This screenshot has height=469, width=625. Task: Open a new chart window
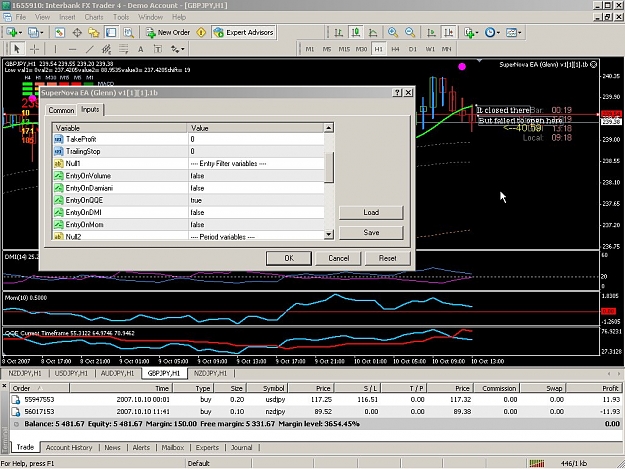pyautogui.click(x=11, y=33)
